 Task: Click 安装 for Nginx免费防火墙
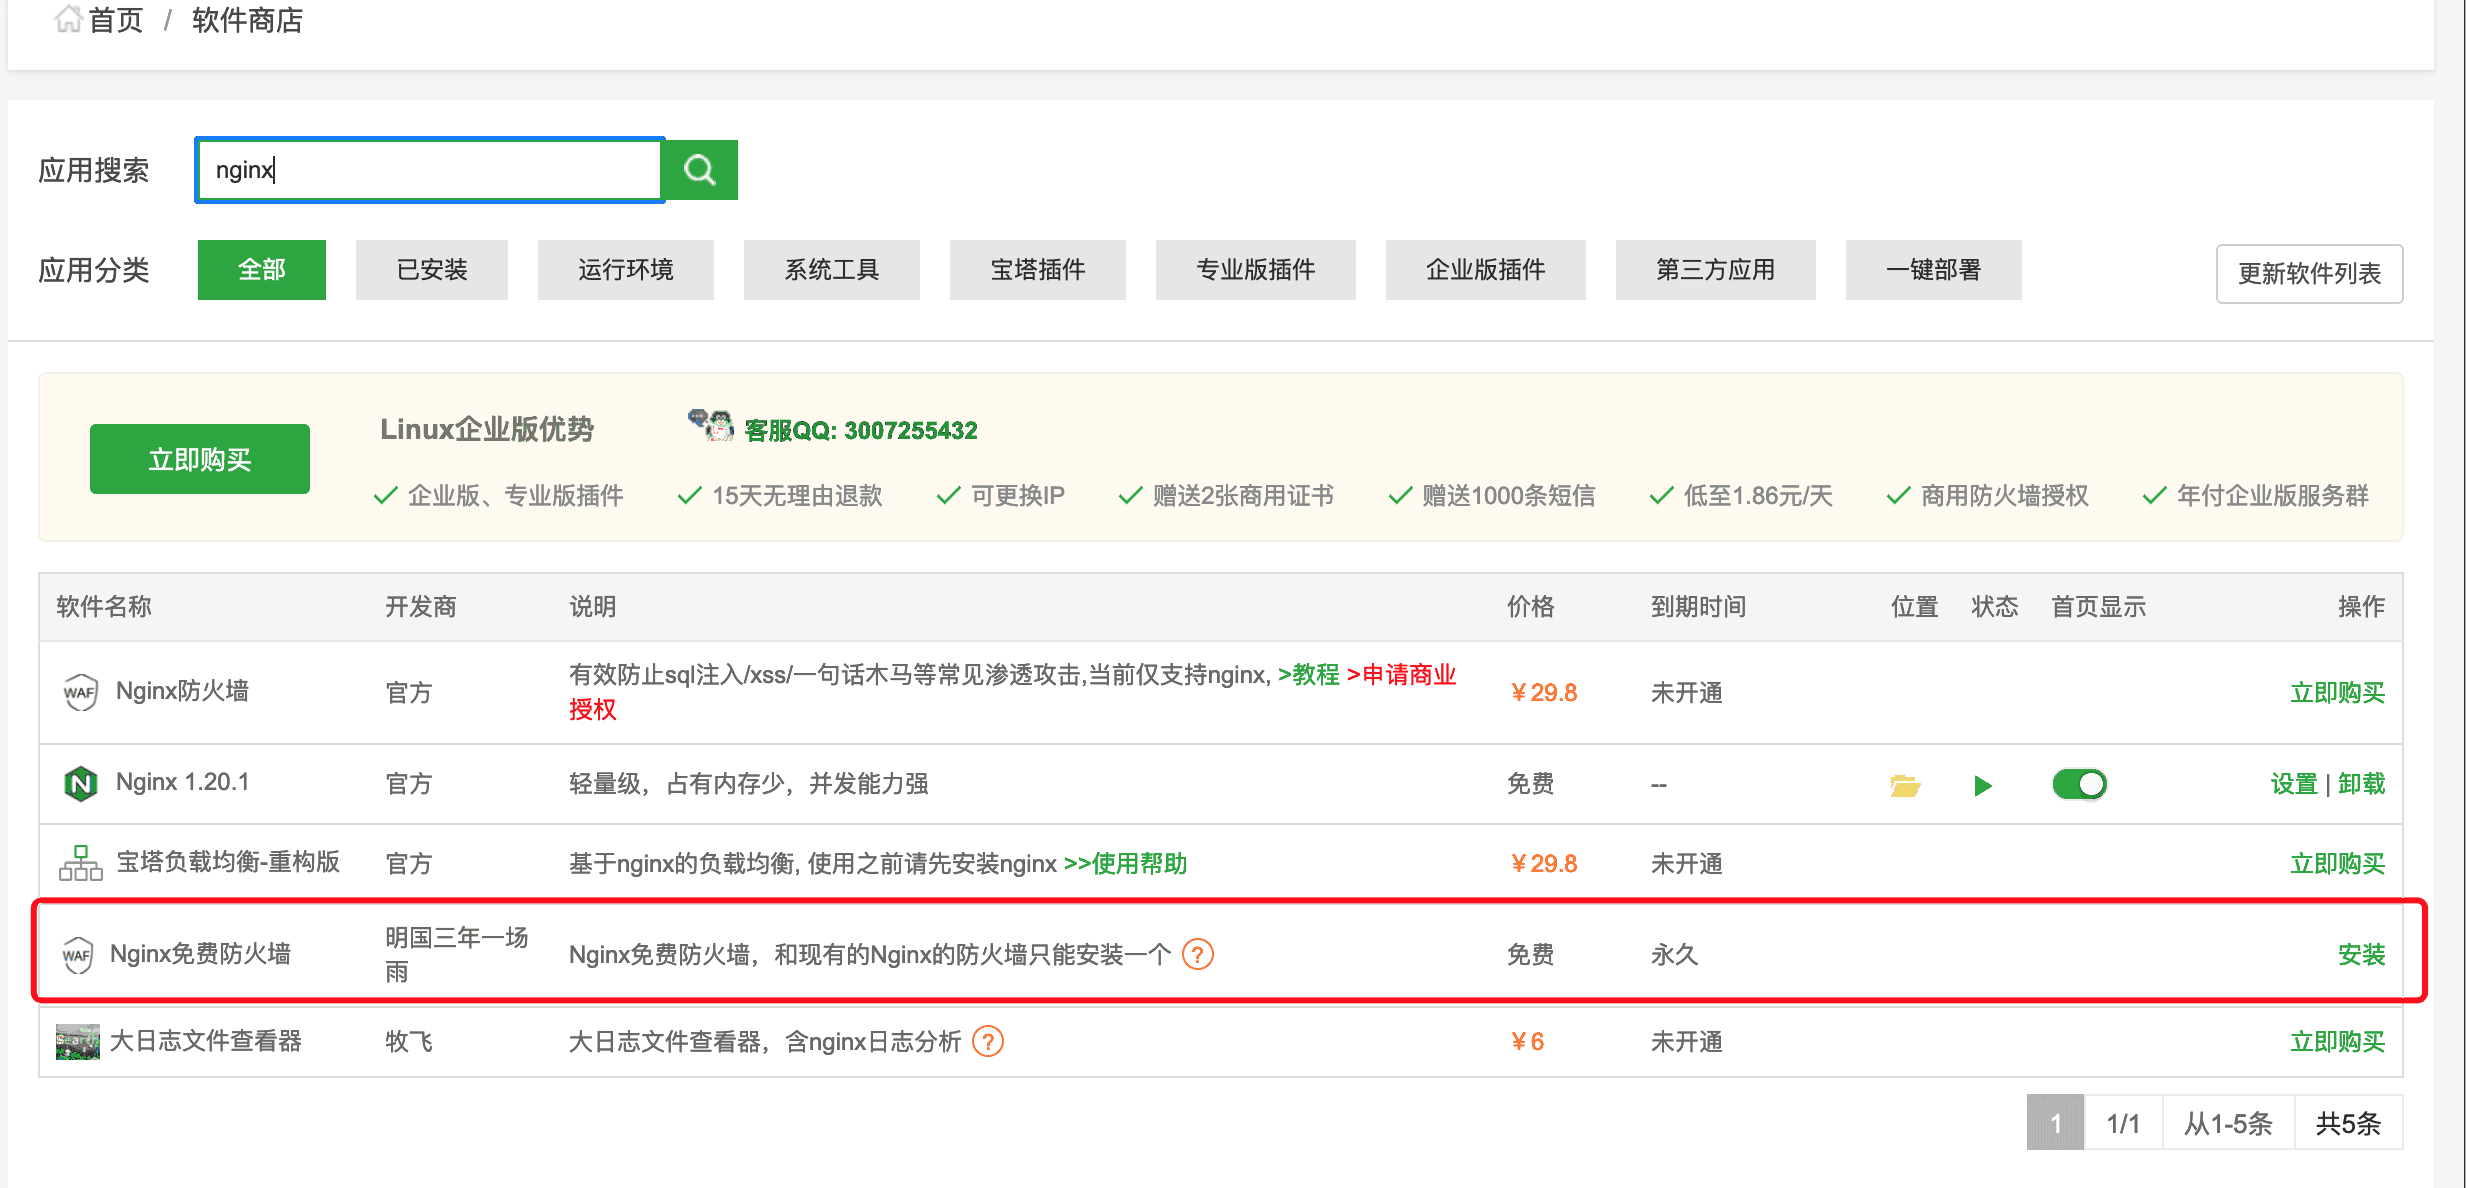[2361, 955]
